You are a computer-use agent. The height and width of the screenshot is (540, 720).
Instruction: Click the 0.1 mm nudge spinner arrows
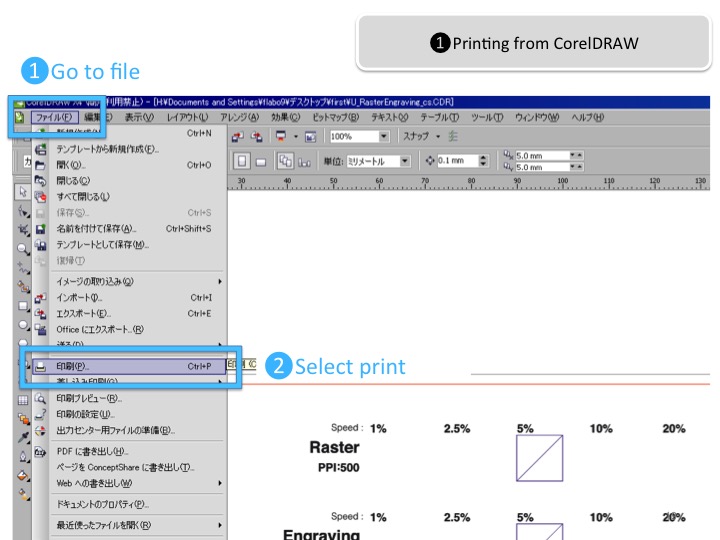[483, 161]
